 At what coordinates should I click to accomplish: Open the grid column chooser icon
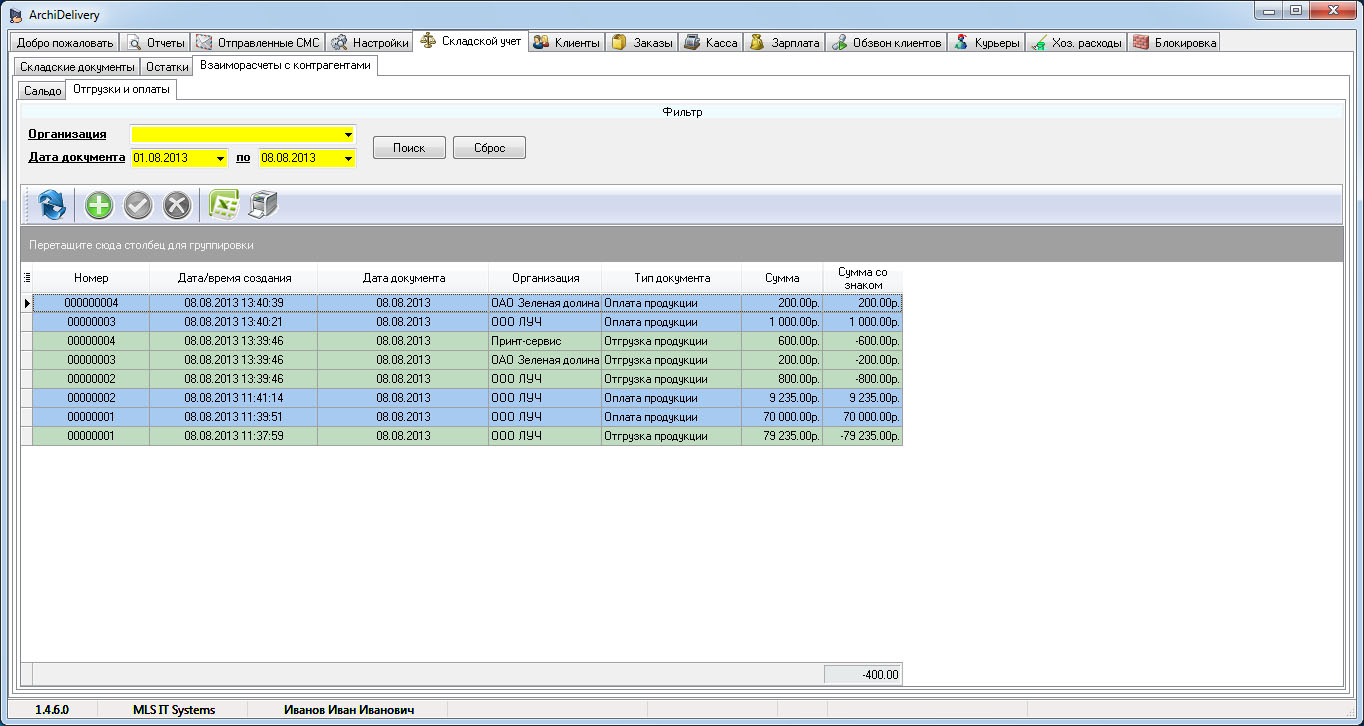click(27, 278)
